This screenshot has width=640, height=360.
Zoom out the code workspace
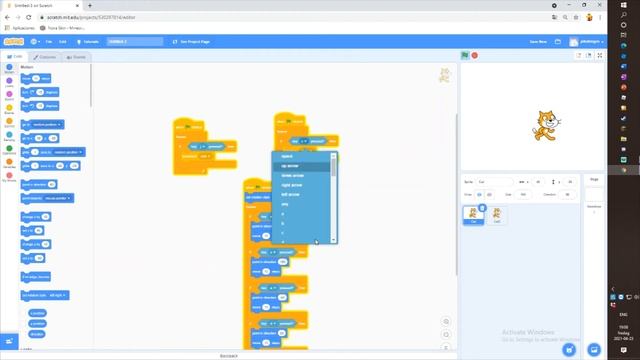446,335
